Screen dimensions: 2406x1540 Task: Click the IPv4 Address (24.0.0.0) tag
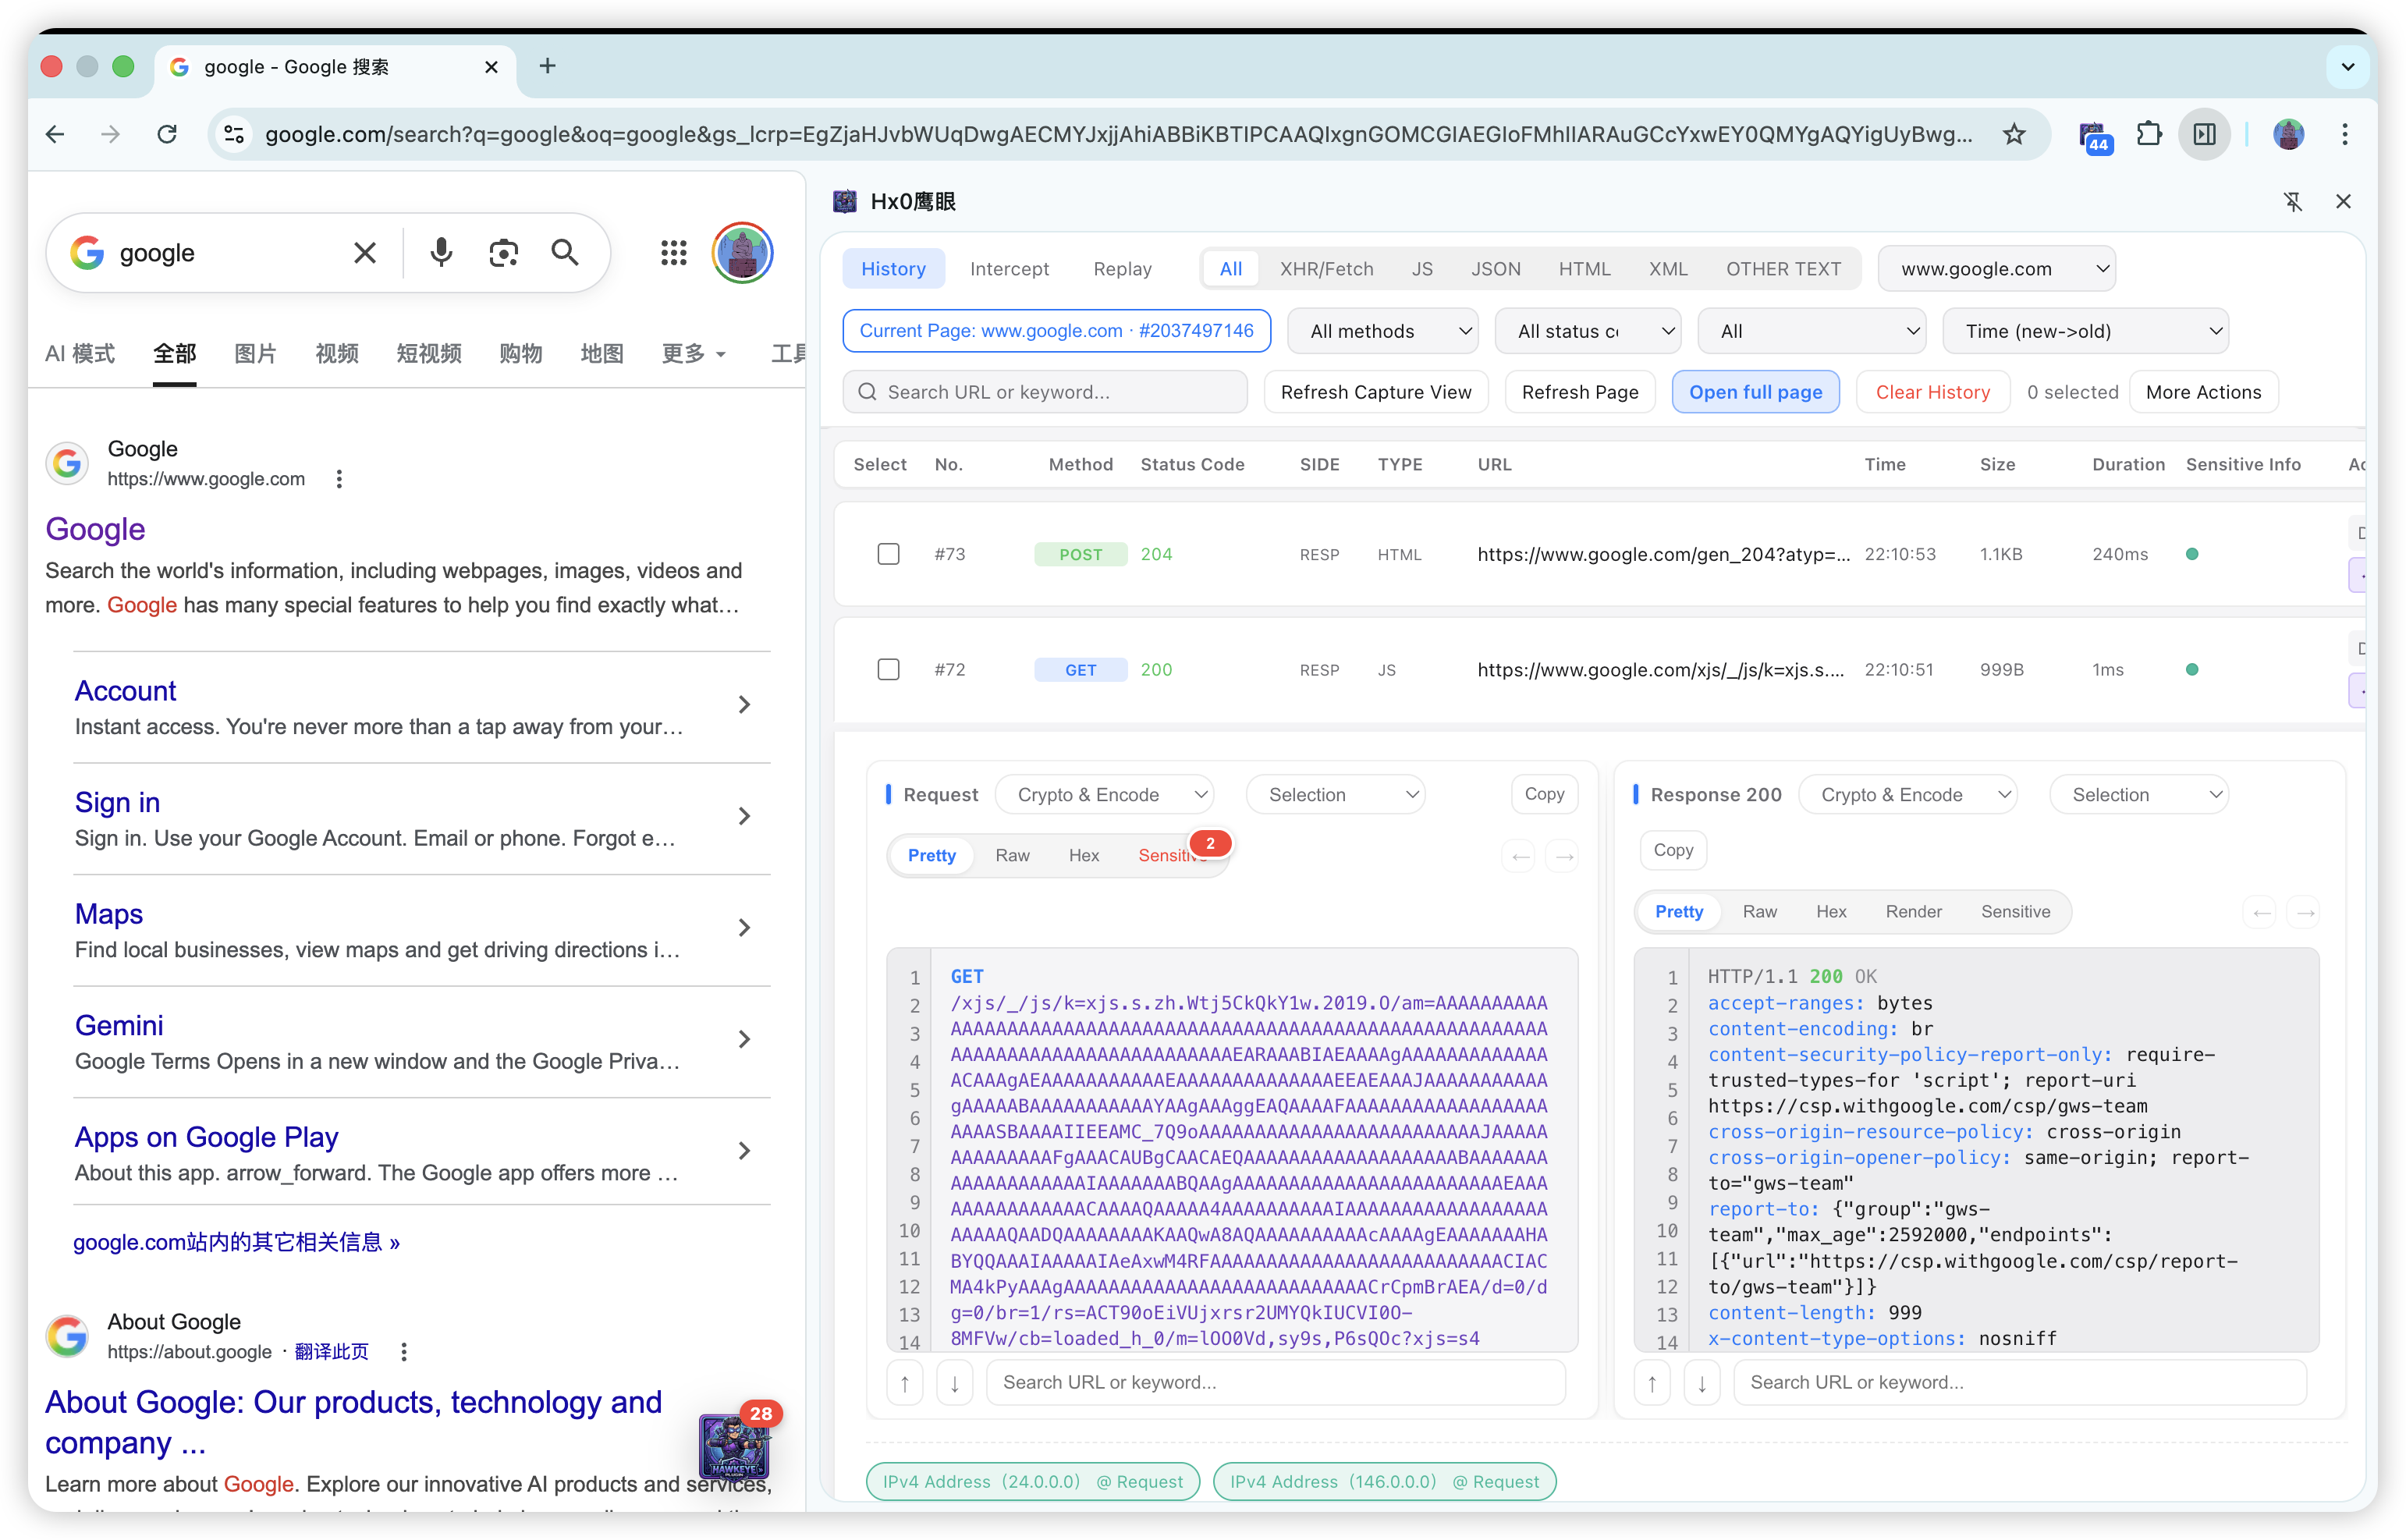pyautogui.click(x=1032, y=1481)
